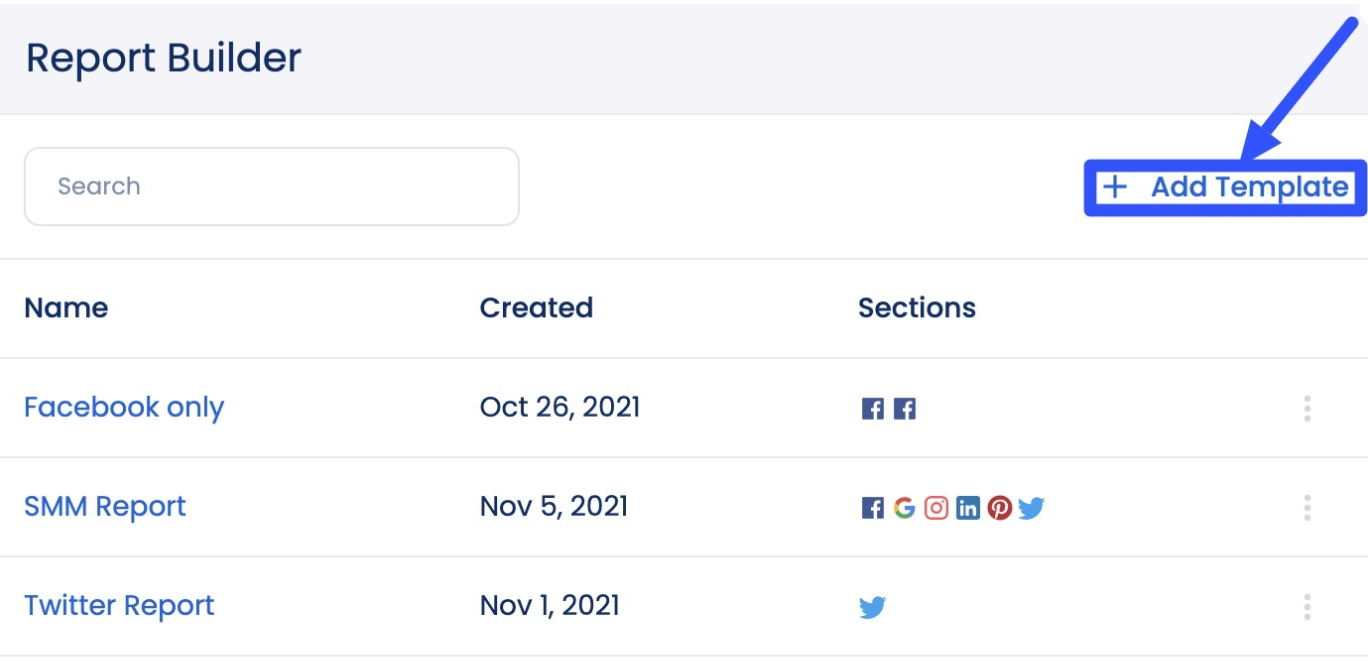Click the Facebook section icon in SMM Report
1368x662 pixels.
[875, 507]
